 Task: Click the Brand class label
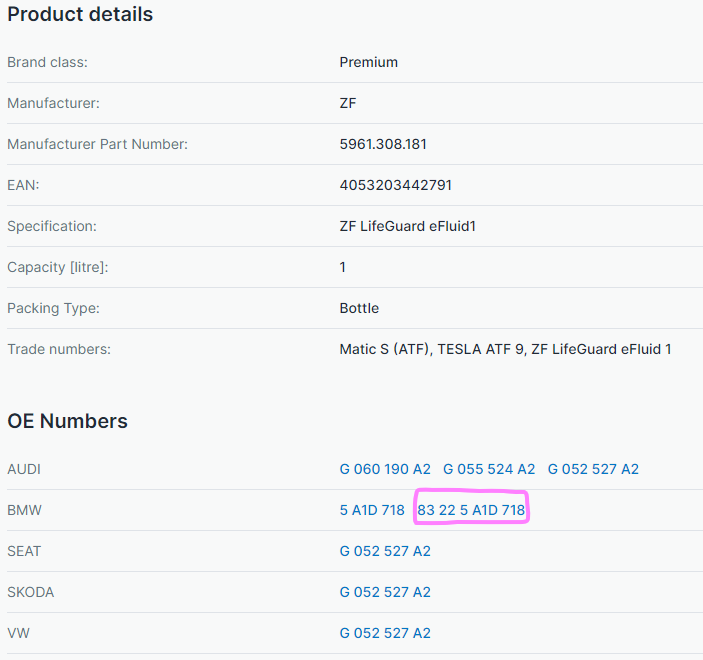48,62
